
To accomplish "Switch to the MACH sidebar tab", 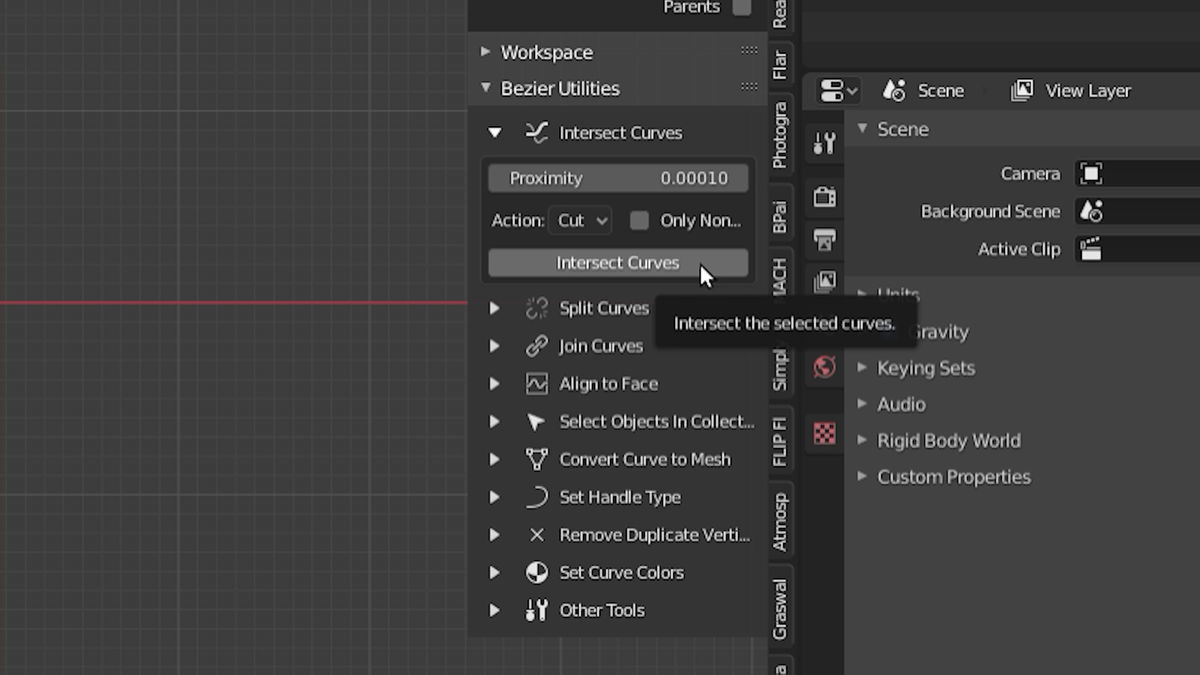I will (x=780, y=277).
